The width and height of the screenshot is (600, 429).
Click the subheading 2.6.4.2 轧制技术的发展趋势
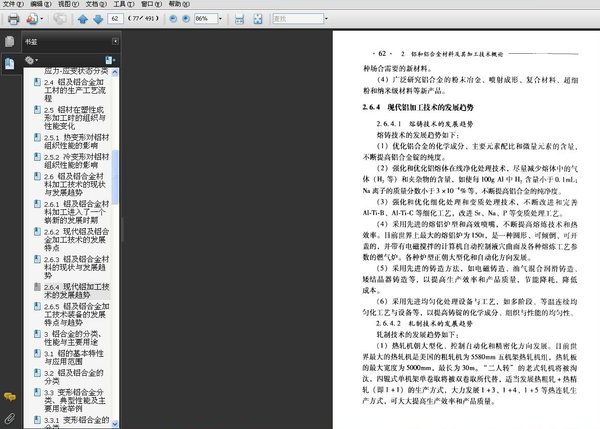pos(424,324)
